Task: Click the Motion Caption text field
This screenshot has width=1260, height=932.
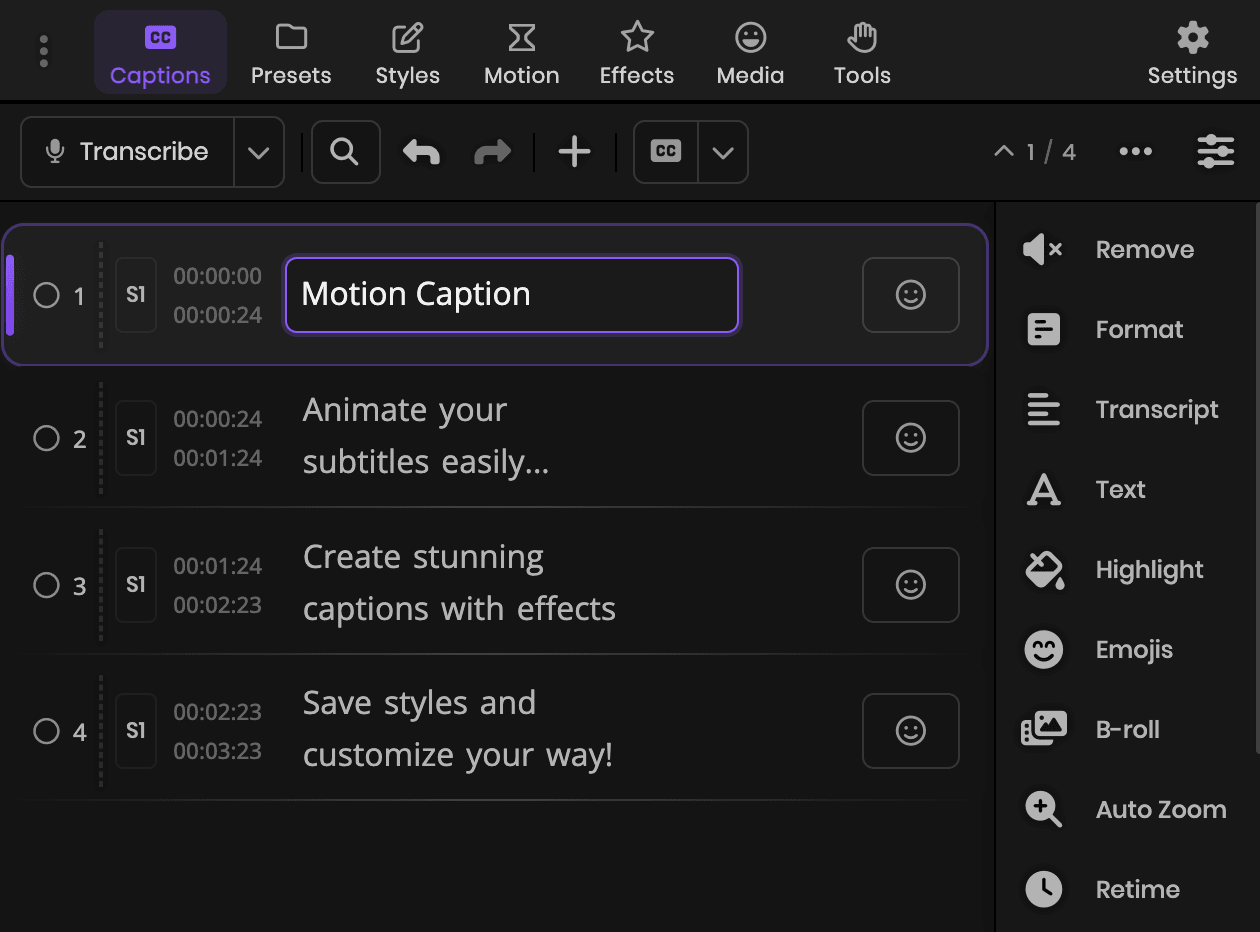Action: click(x=512, y=295)
